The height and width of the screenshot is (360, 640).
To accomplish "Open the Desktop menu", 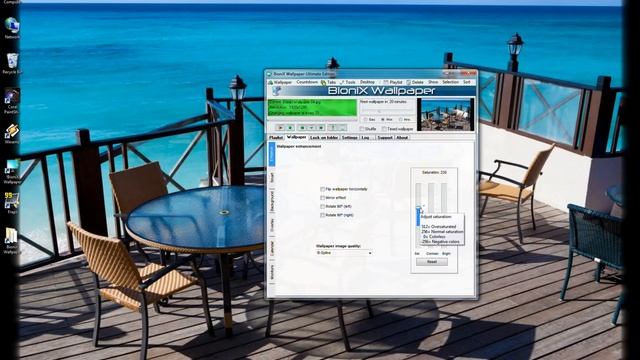I will coord(367,82).
